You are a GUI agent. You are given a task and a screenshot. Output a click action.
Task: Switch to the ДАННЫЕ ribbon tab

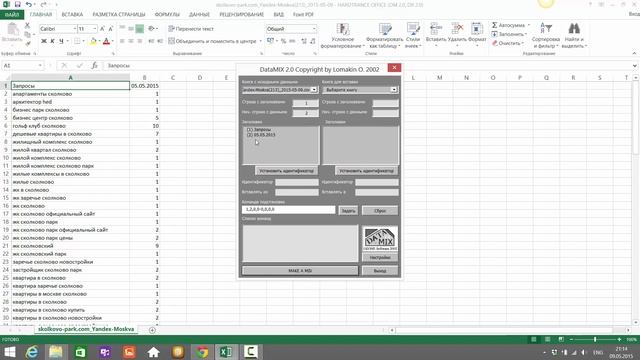tap(199, 15)
